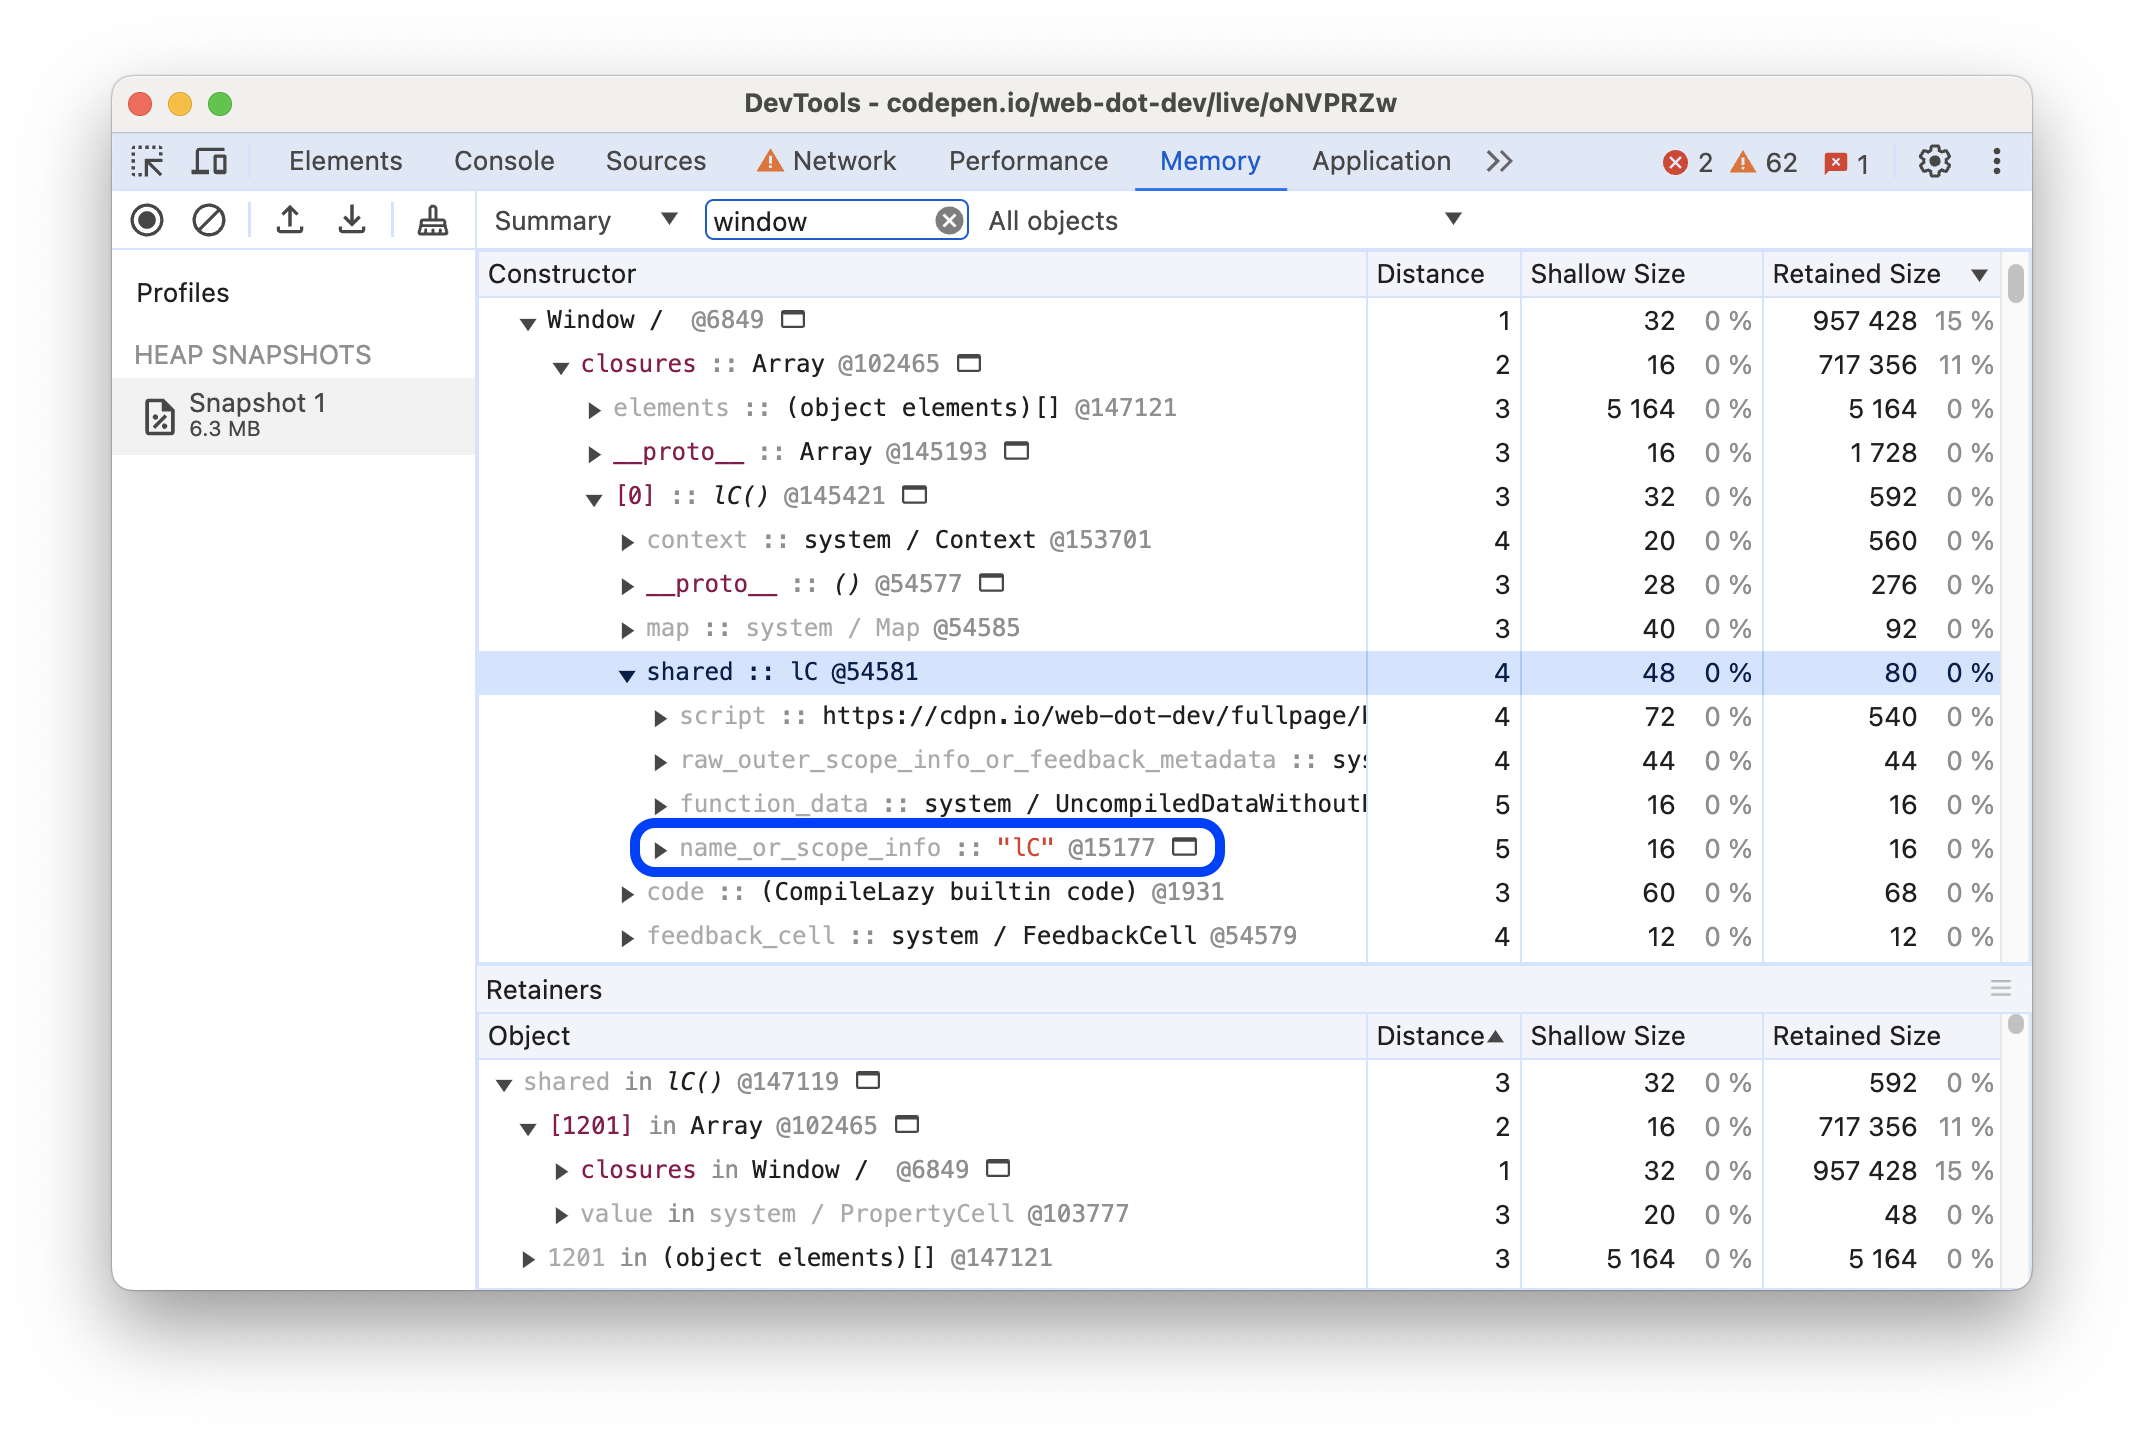
Task: Click the collect garbage icon
Action: [x=433, y=221]
